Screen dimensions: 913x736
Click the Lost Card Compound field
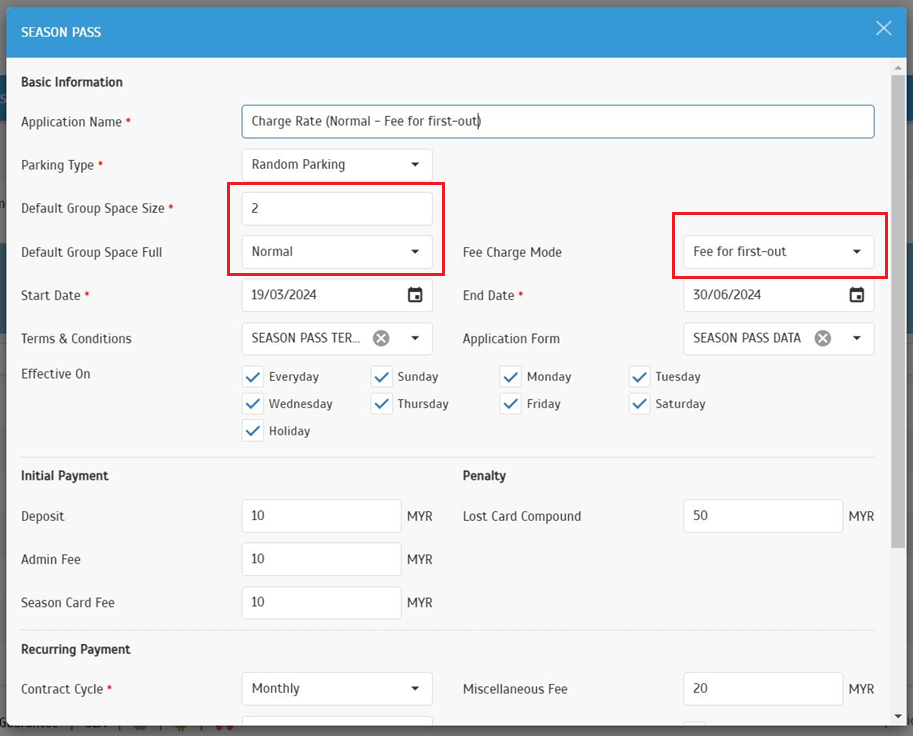(x=762, y=516)
